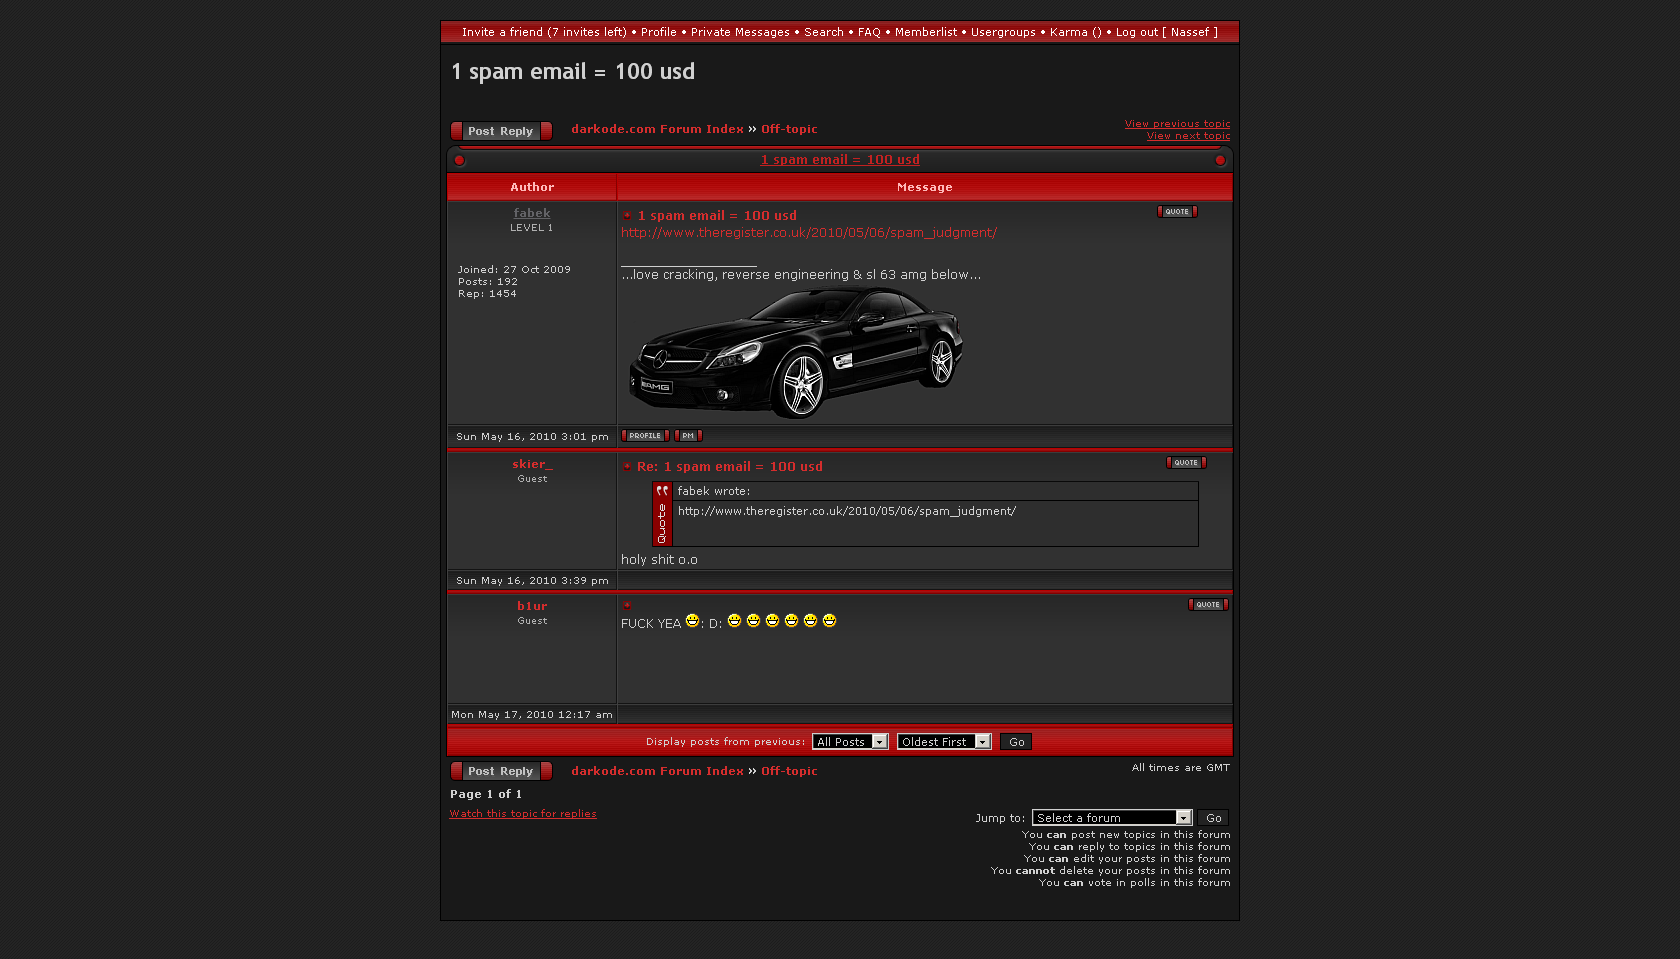Open Memberlist from the top navigation
Viewport: 1680px width, 959px height.
(x=925, y=32)
